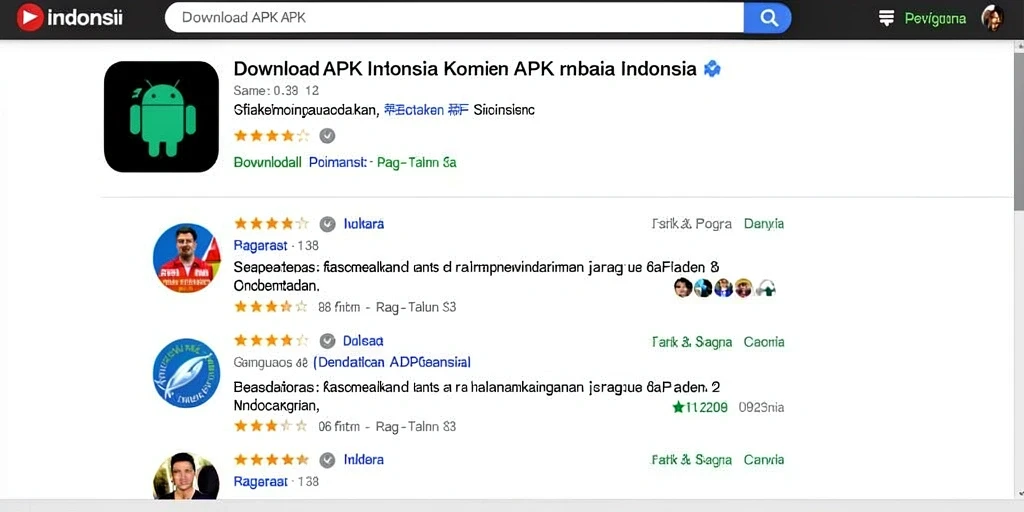The image size is (1024, 512).
Task: Click the Bovvnlodall green link
Action: pos(268,162)
